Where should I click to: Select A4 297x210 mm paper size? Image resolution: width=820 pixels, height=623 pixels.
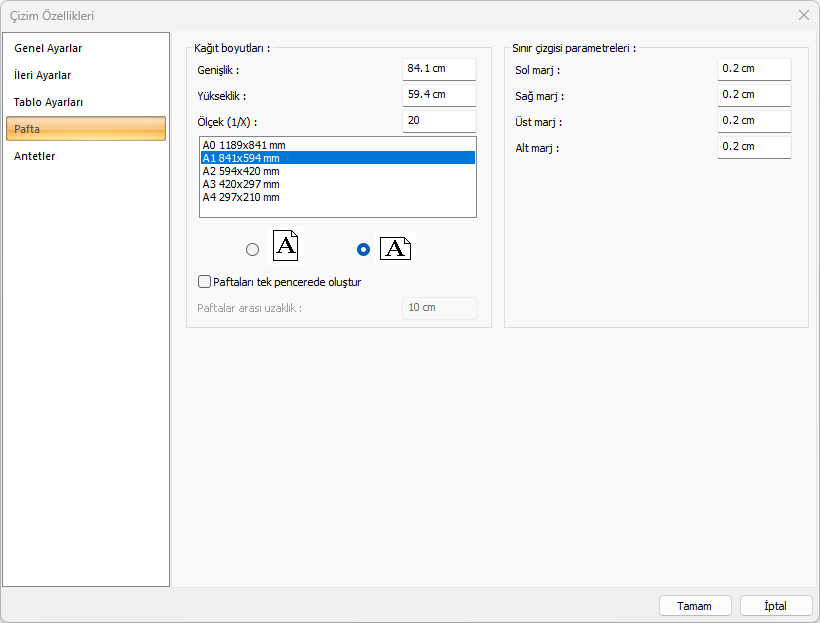click(241, 197)
